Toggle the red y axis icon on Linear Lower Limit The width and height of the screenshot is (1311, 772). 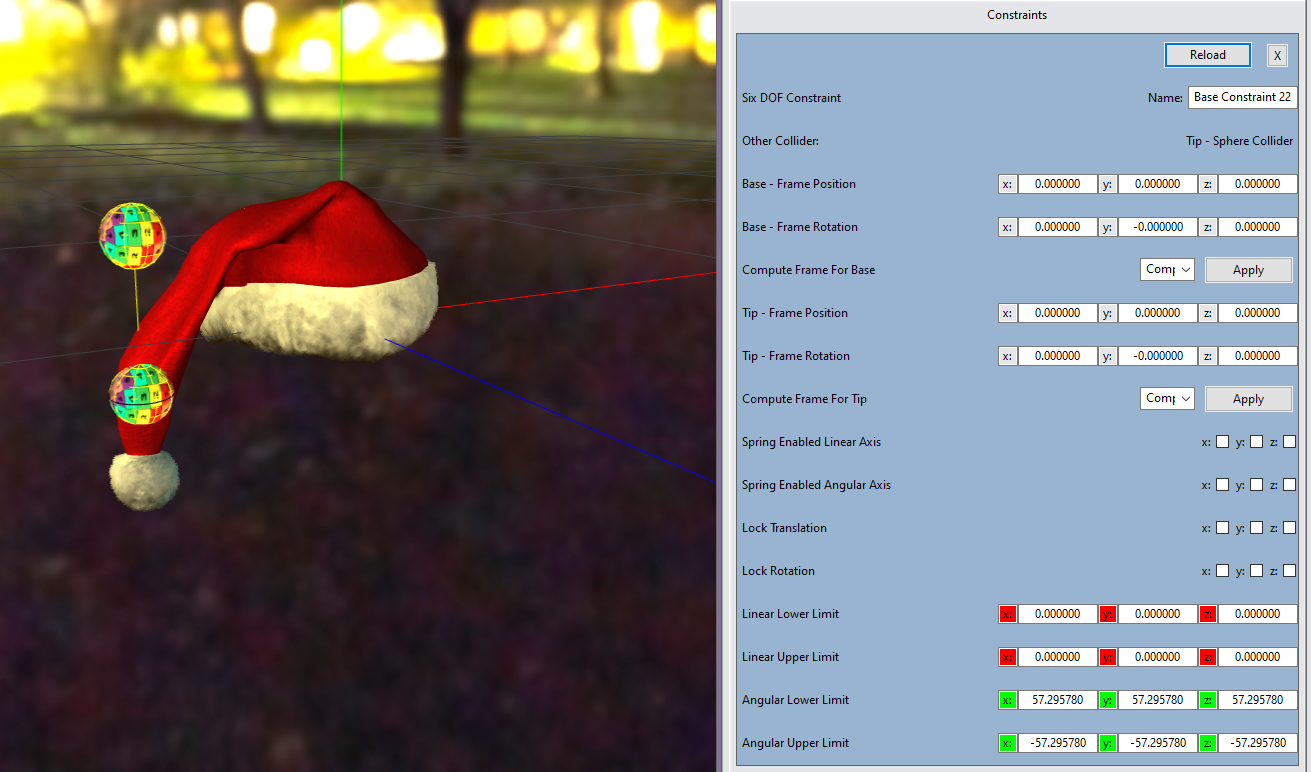point(1107,613)
